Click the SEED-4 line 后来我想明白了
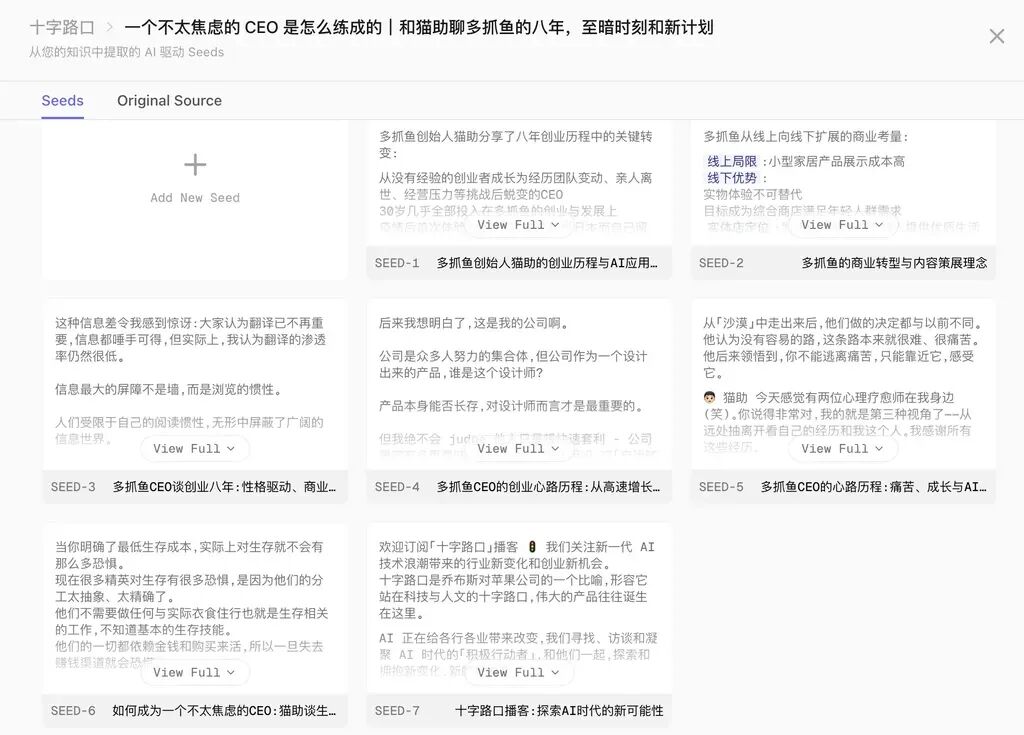 pos(473,323)
